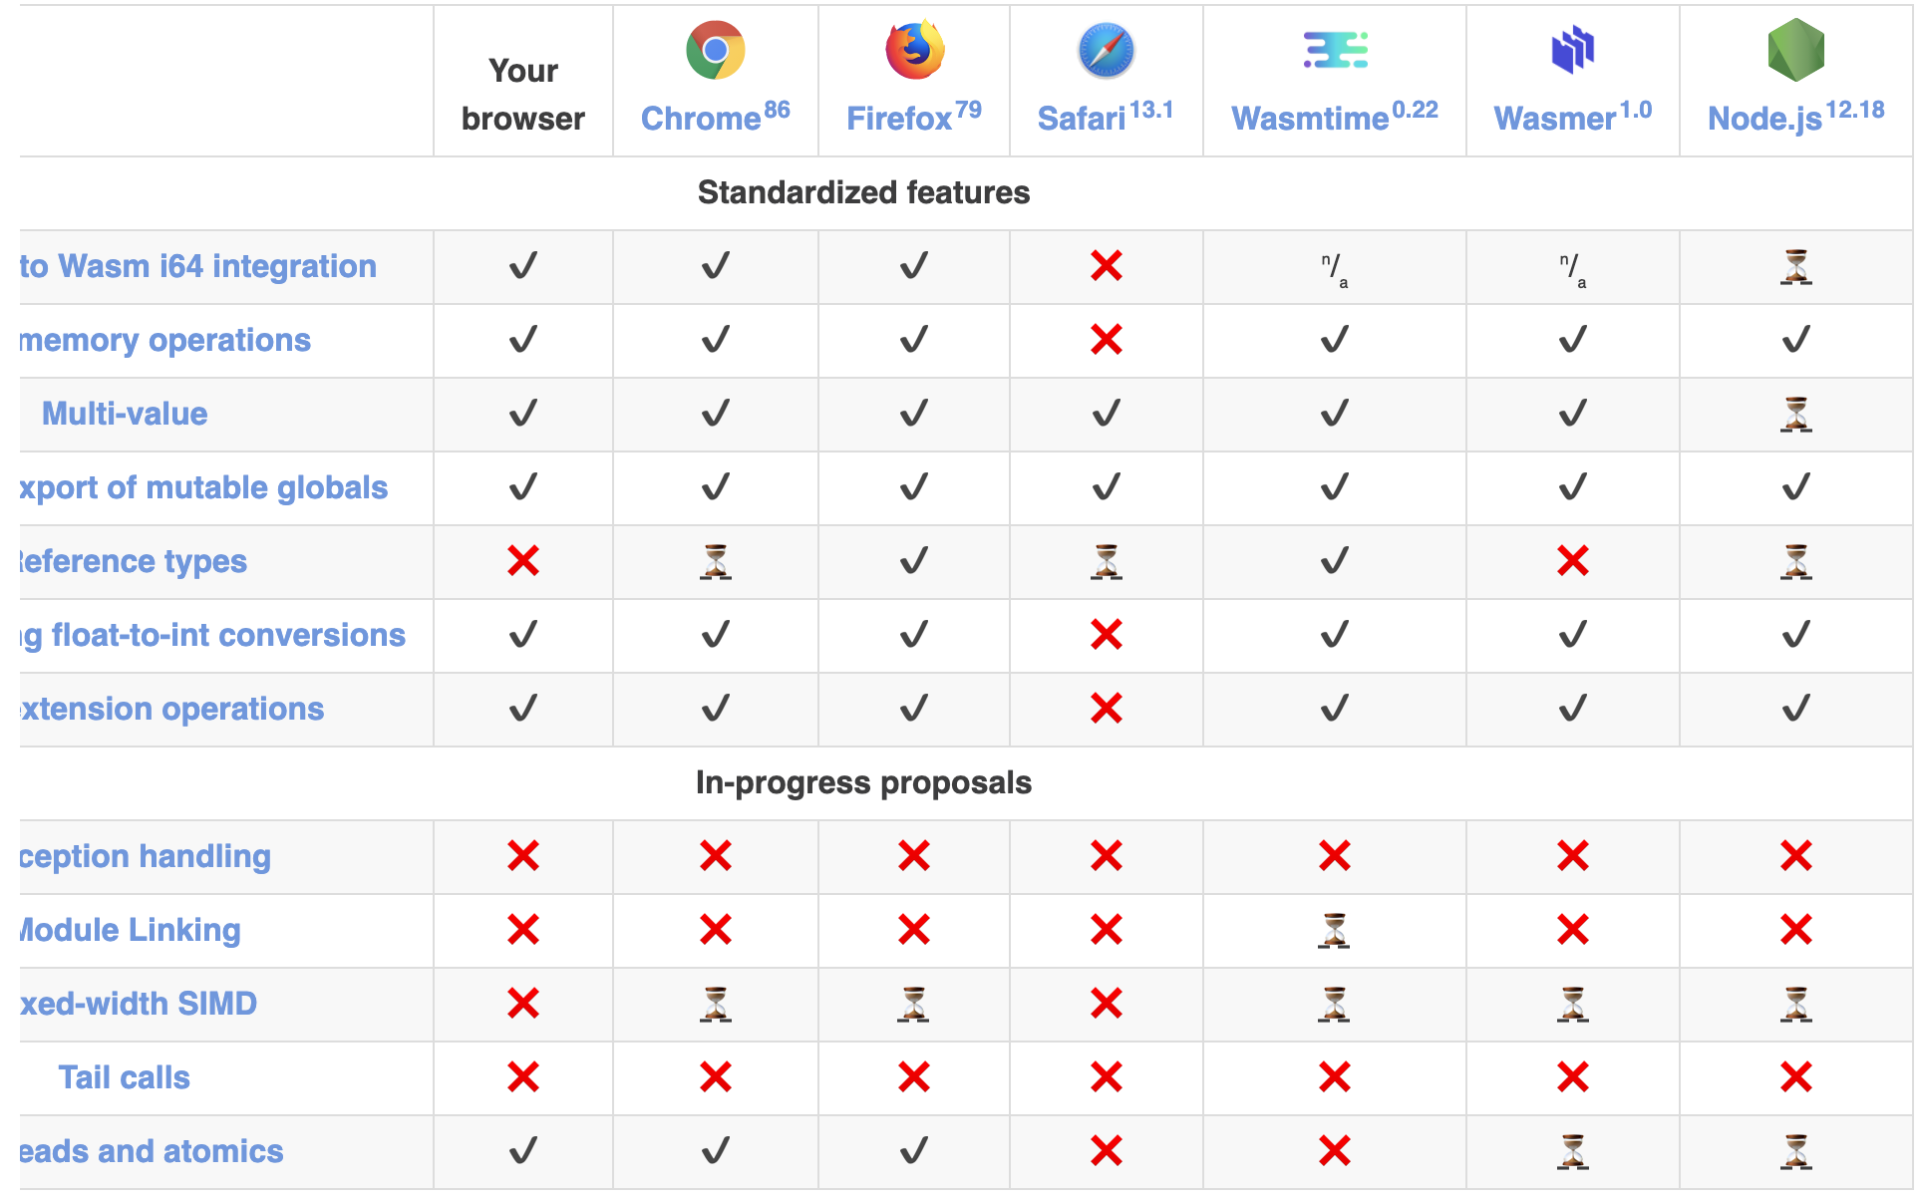Click the Wasmer logo icon

coord(1573,50)
